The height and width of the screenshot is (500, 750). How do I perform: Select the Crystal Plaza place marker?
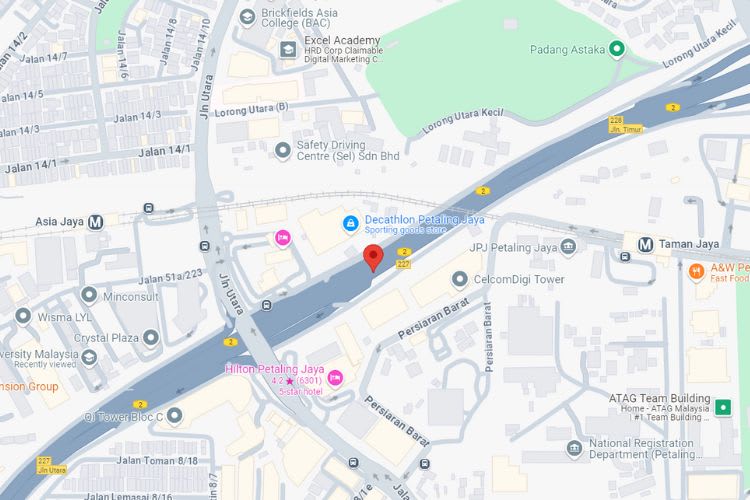(x=151, y=338)
